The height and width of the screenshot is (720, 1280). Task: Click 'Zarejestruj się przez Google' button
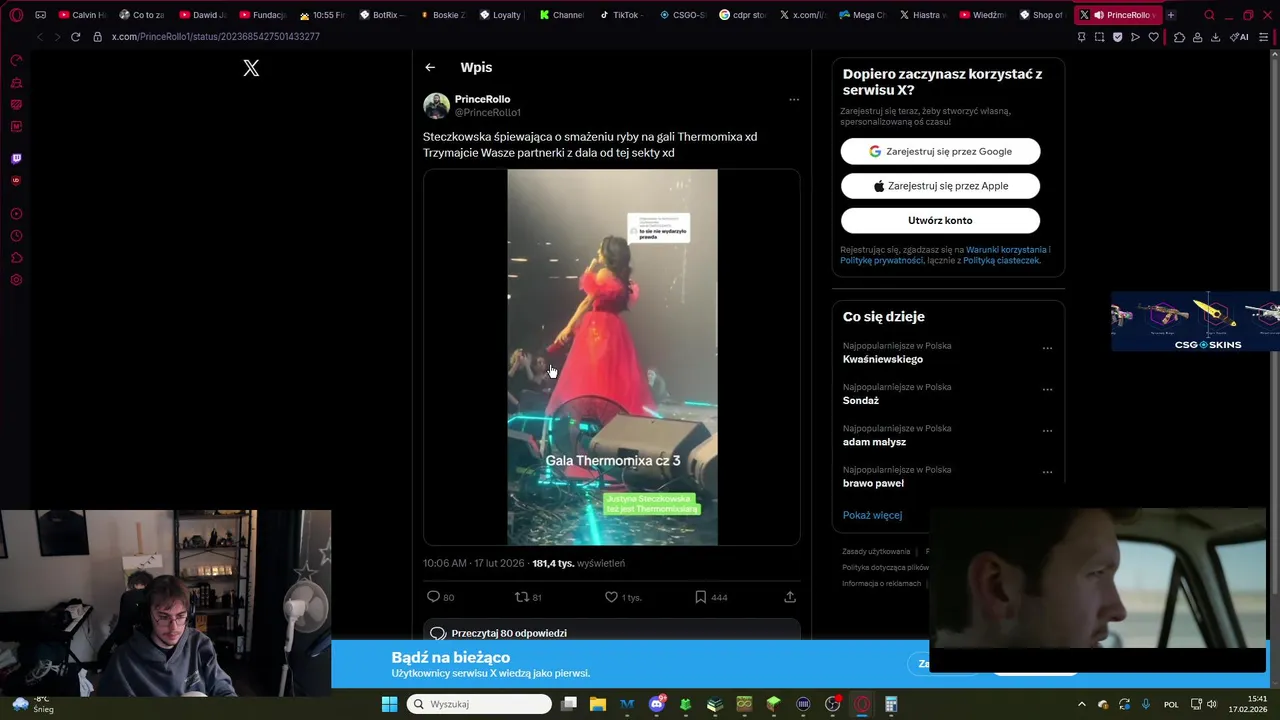click(940, 151)
